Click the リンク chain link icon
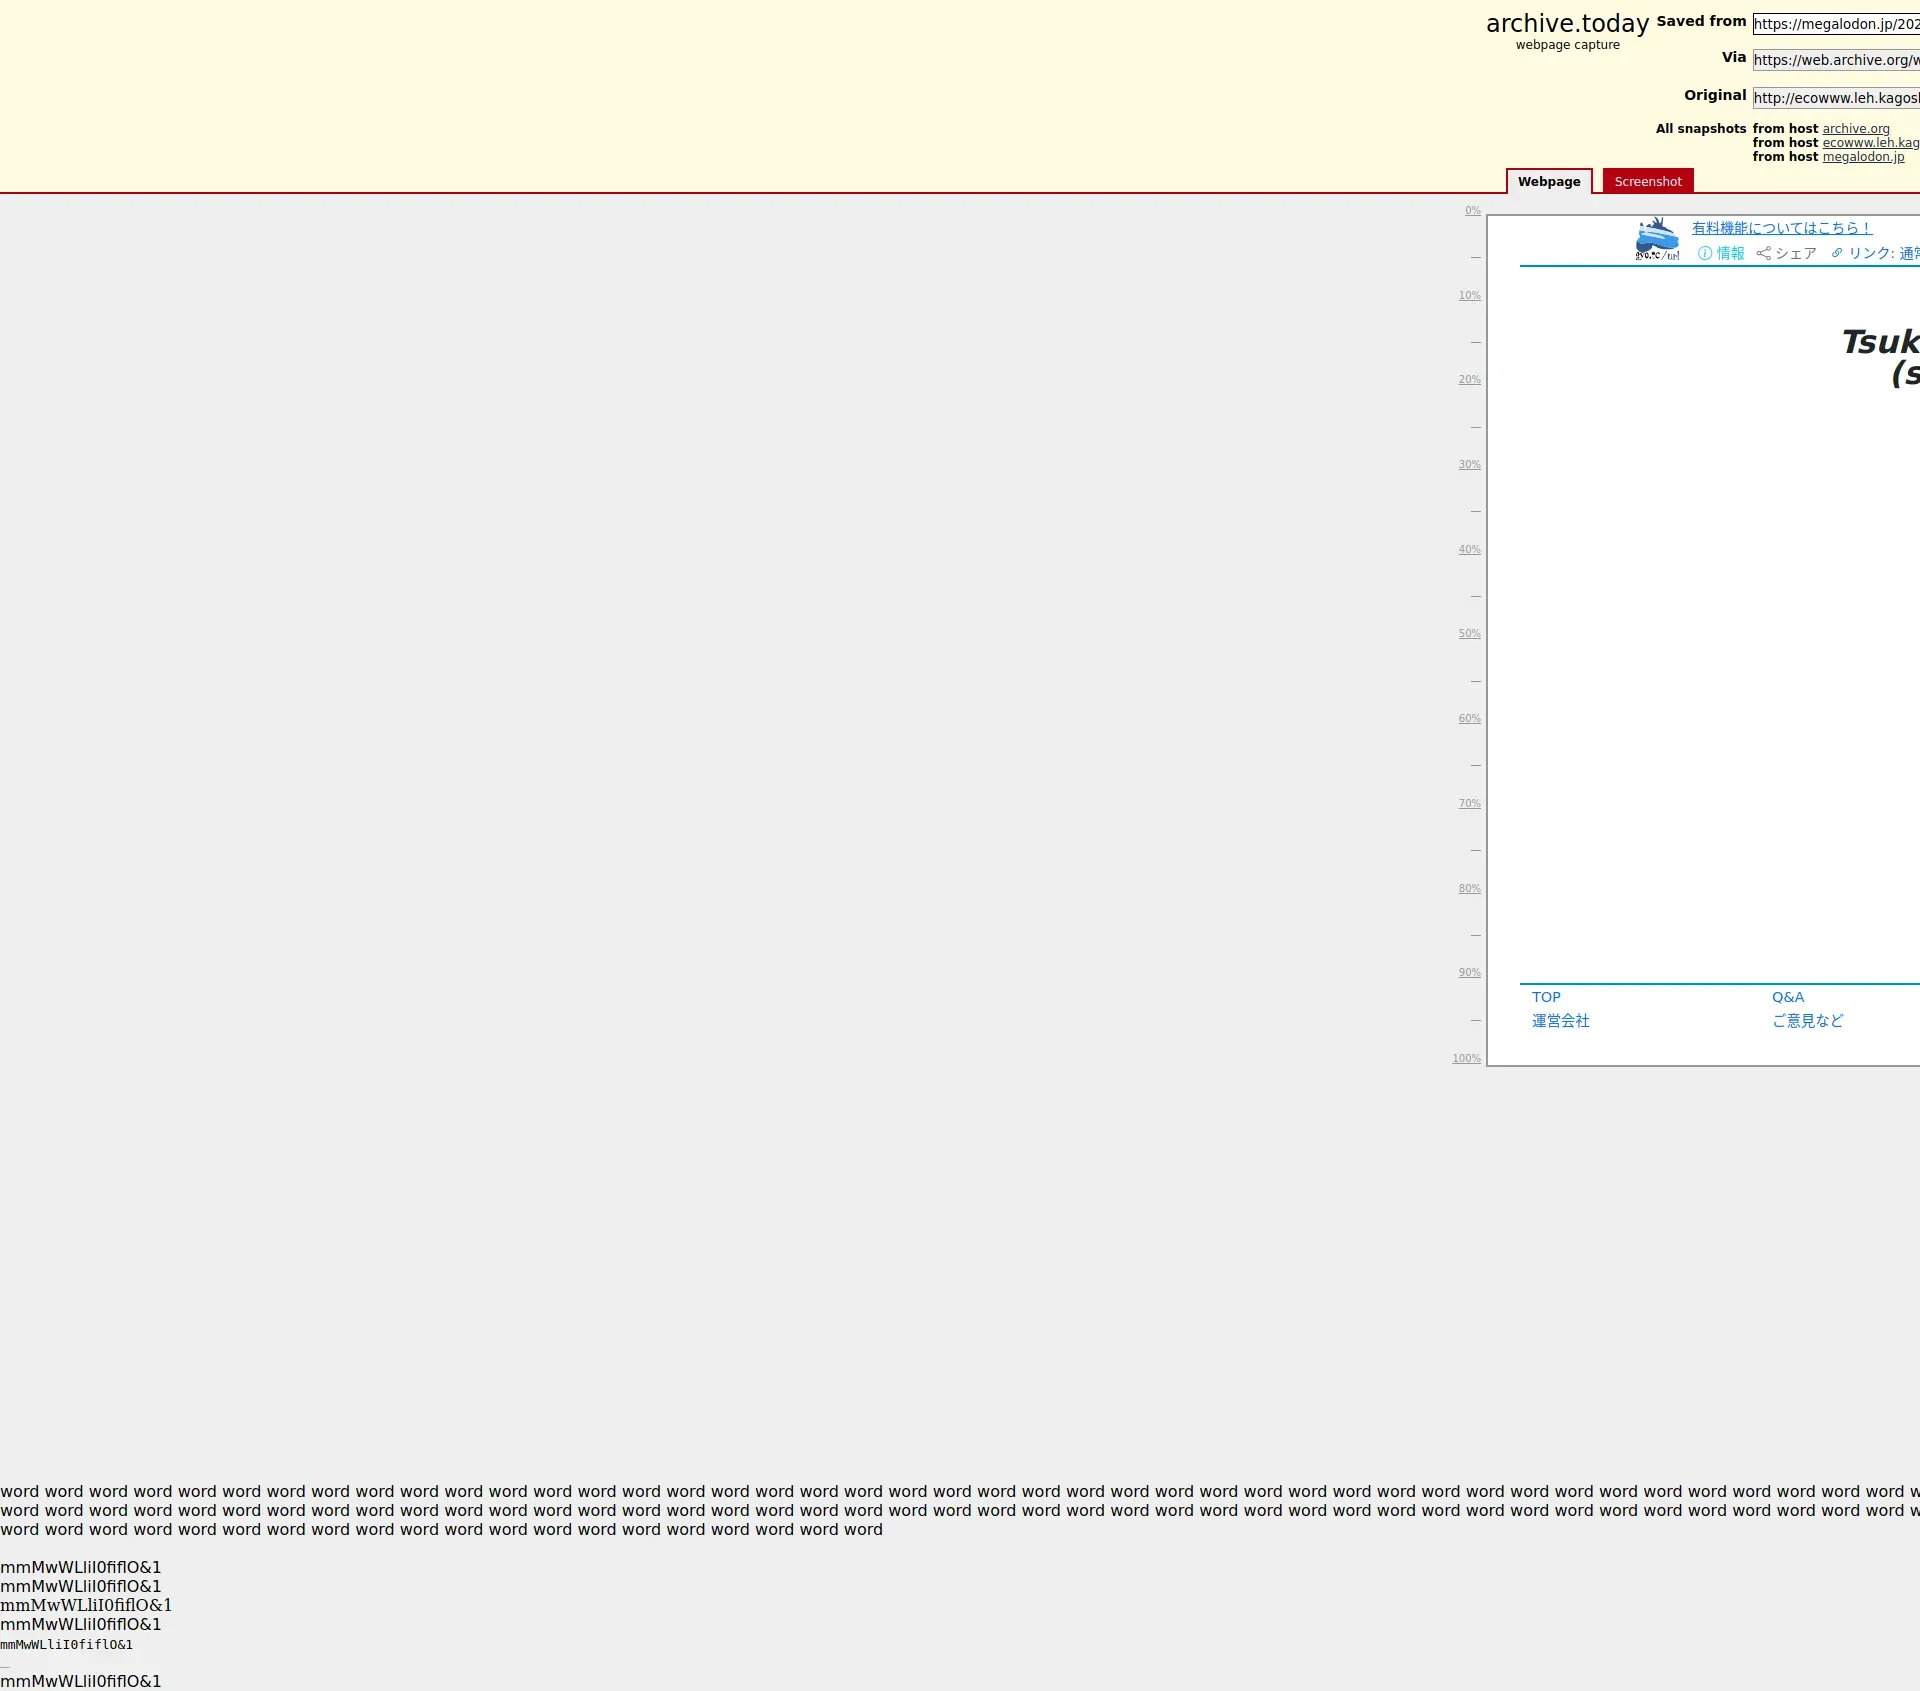 1837,254
